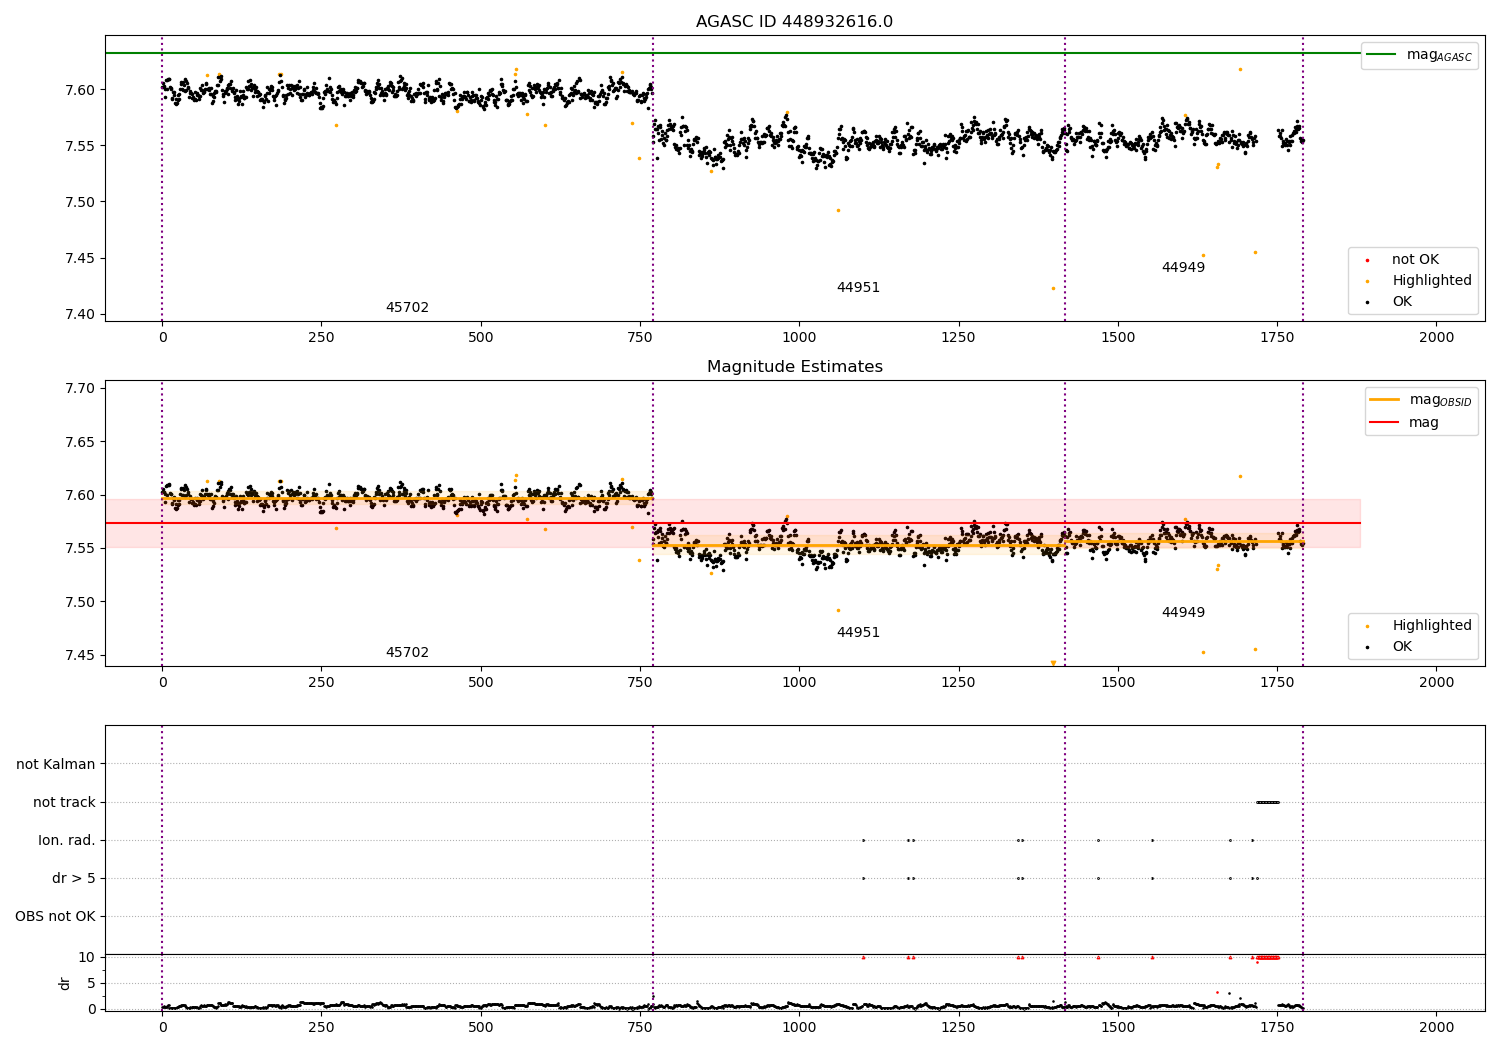Click the y-axis tick 10 on the dr panel

click(87, 958)
